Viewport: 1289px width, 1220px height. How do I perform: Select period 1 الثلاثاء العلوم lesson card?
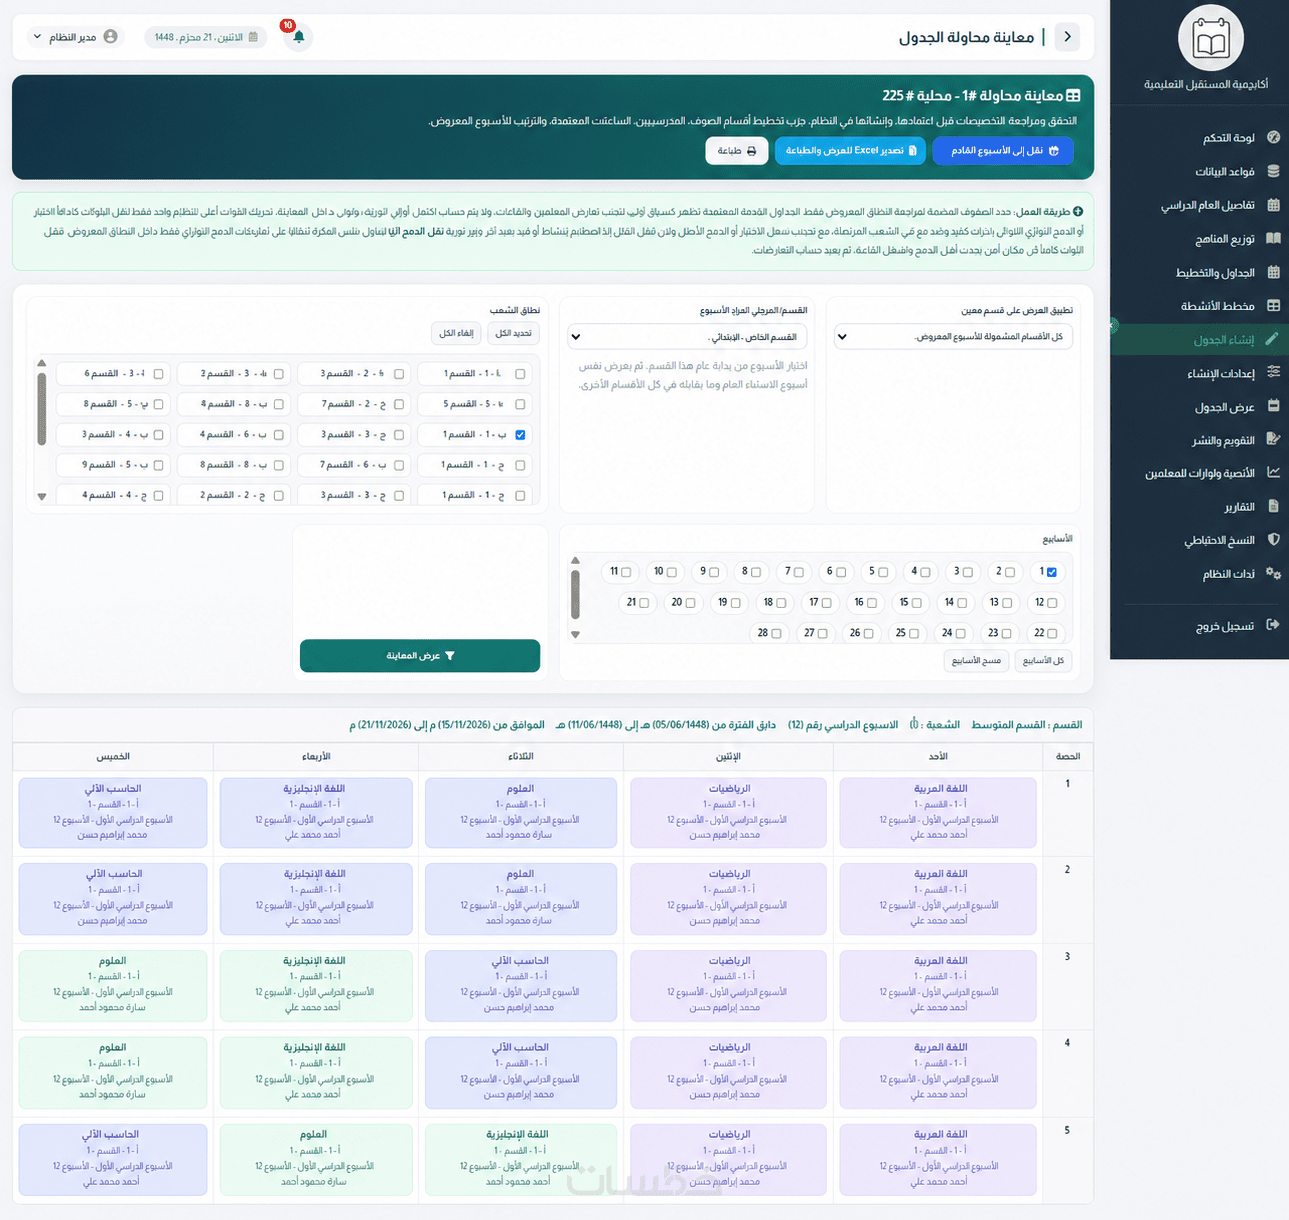[520, 812]
